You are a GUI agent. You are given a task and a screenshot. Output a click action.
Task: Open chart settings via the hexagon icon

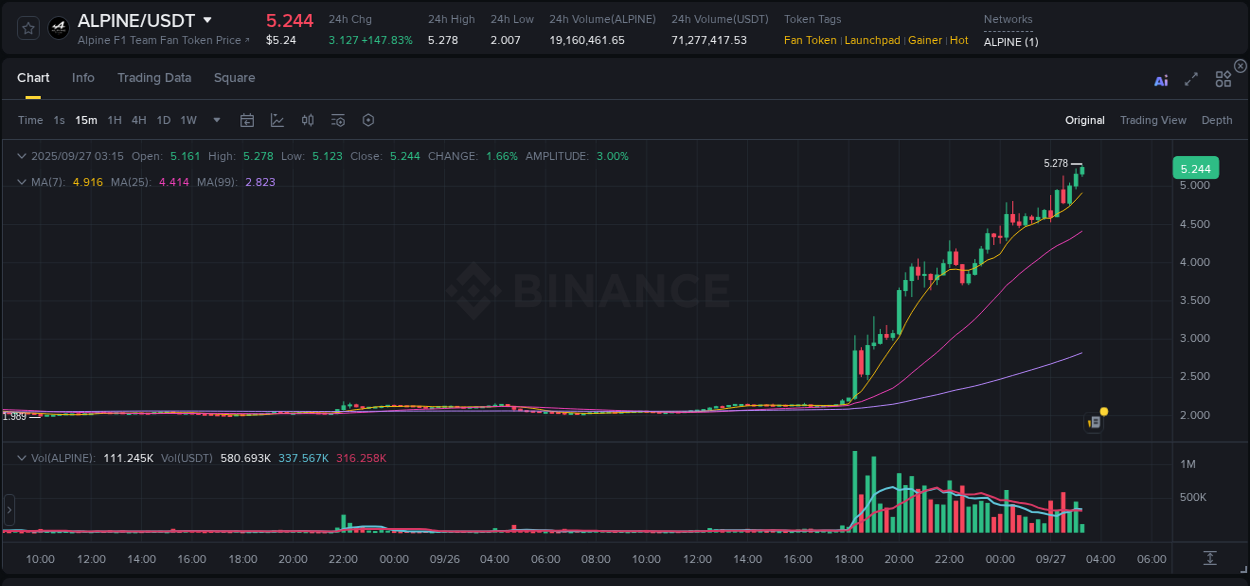coord(368,120)
